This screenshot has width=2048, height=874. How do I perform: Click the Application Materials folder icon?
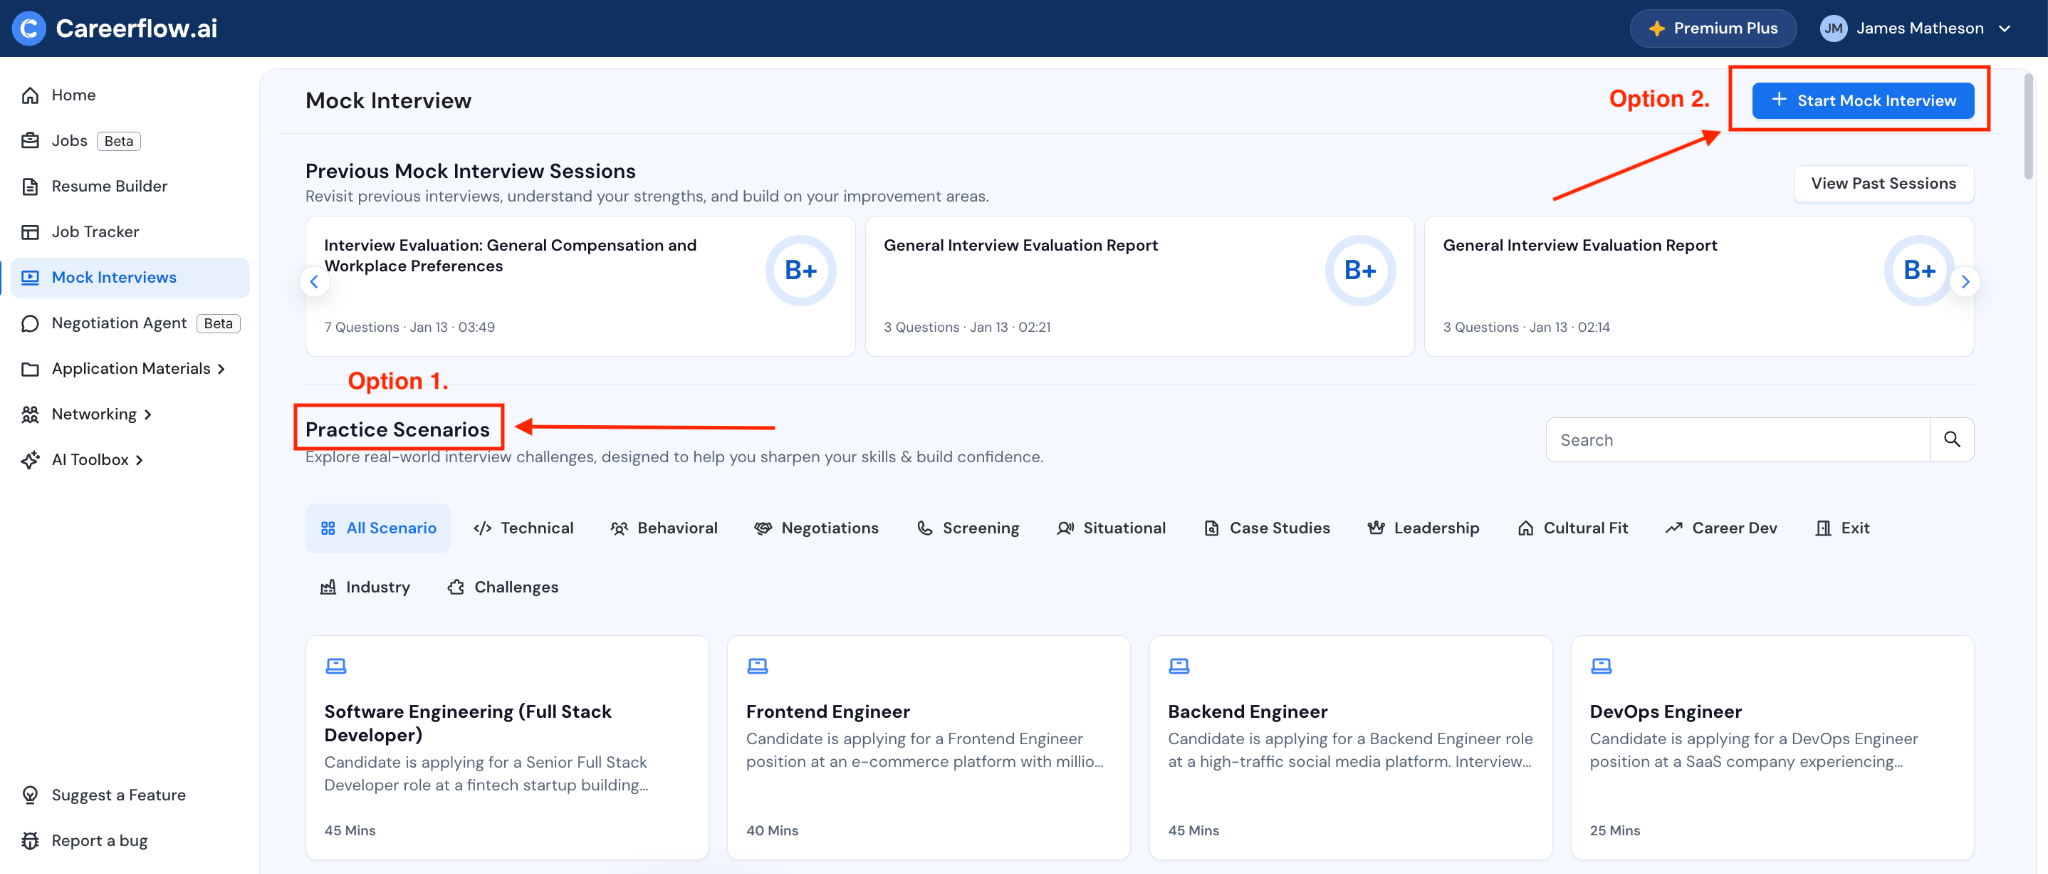(x=31, y=369)
